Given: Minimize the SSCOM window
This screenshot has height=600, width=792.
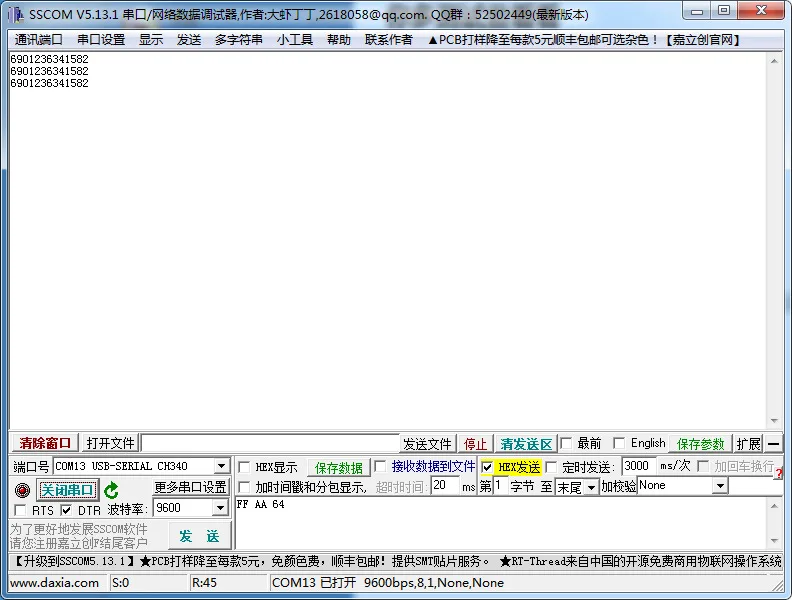Looking at the screenshot, I should pyautogui.click(x=698, y=11).
